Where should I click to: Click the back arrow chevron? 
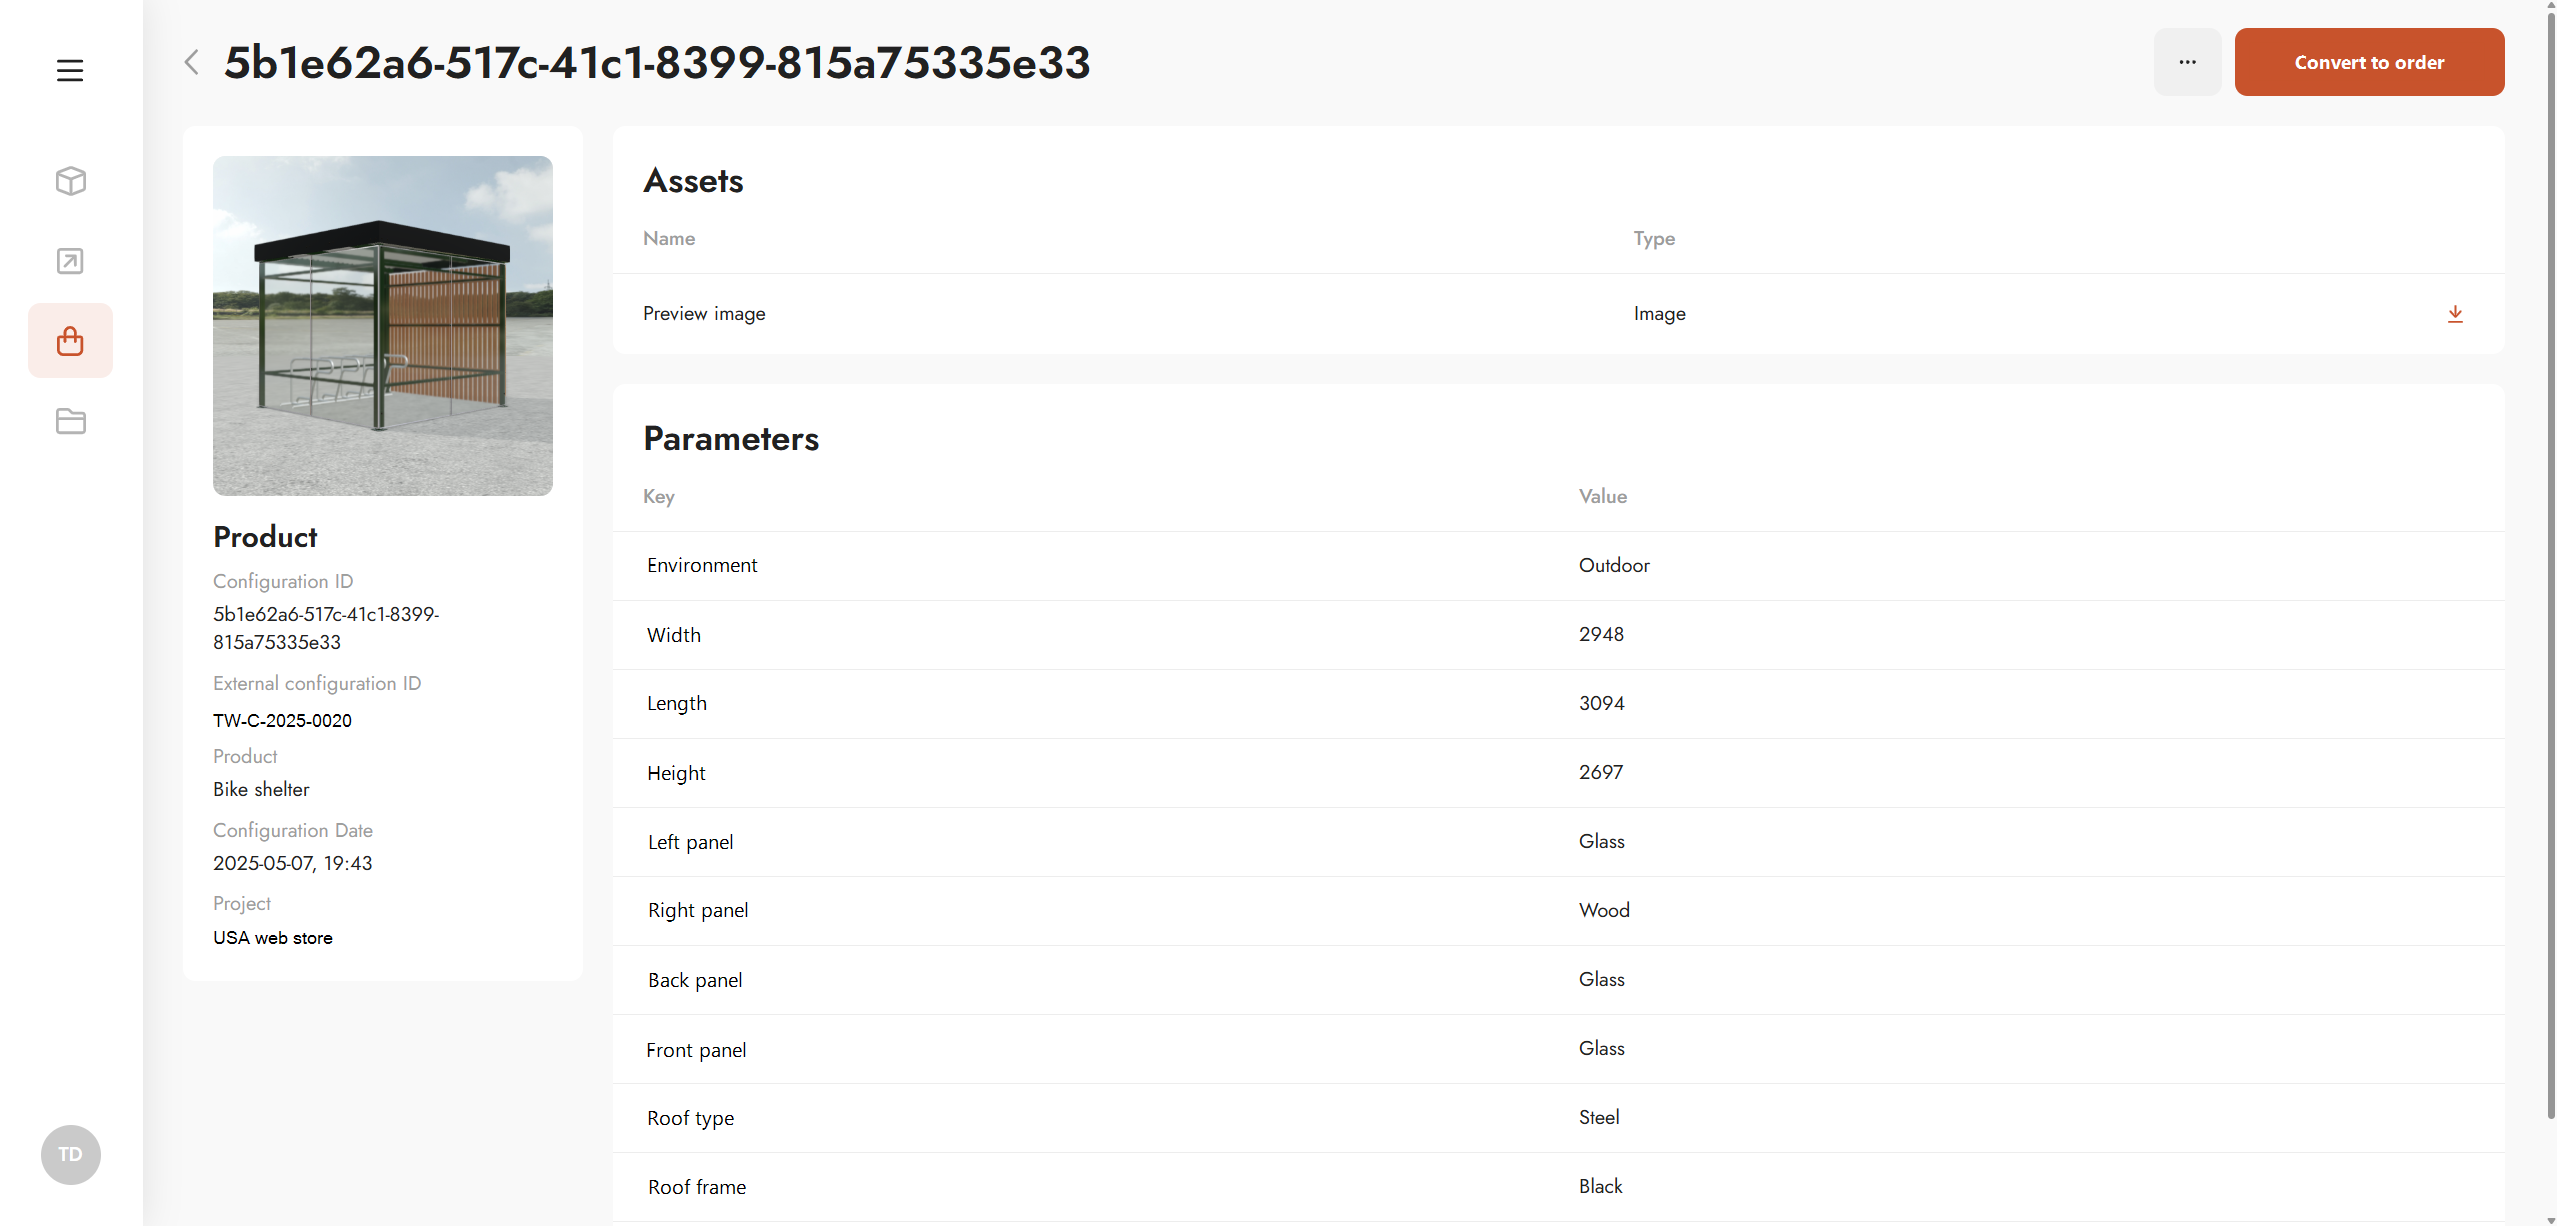(x=192, y=62)
